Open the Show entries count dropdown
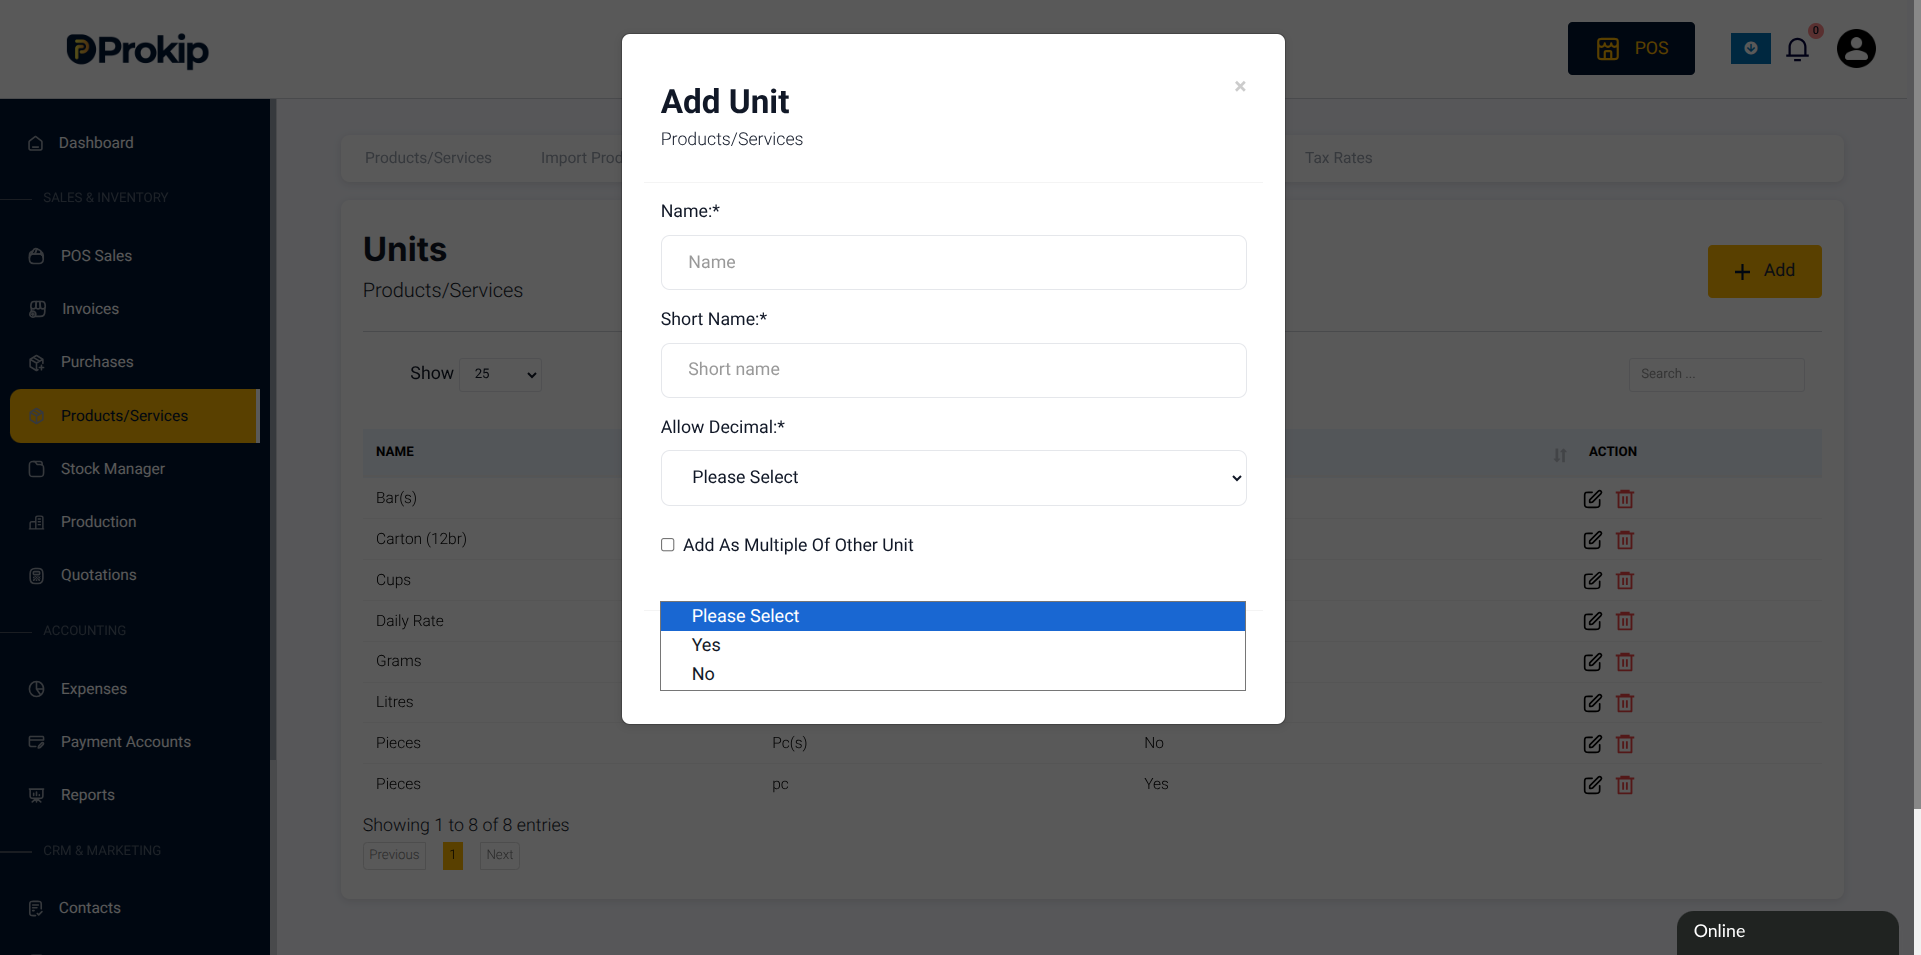The width and height of the screenshot is (1921, 955). coord(501,374)
